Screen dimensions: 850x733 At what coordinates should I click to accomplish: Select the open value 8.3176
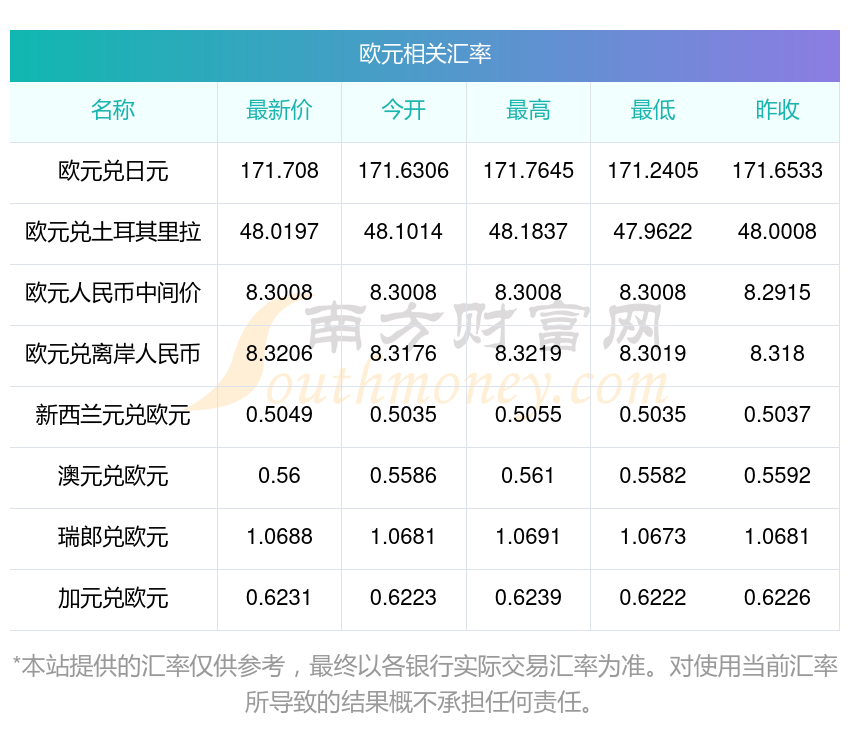click(403, 353)
